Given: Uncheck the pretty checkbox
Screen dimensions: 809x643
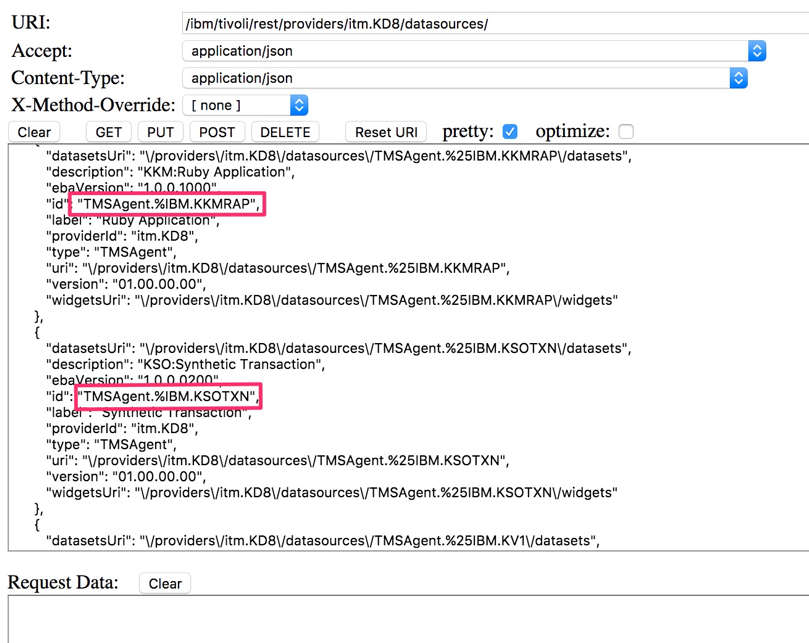Looking at the screenshot, I should (x=510, y=132).
